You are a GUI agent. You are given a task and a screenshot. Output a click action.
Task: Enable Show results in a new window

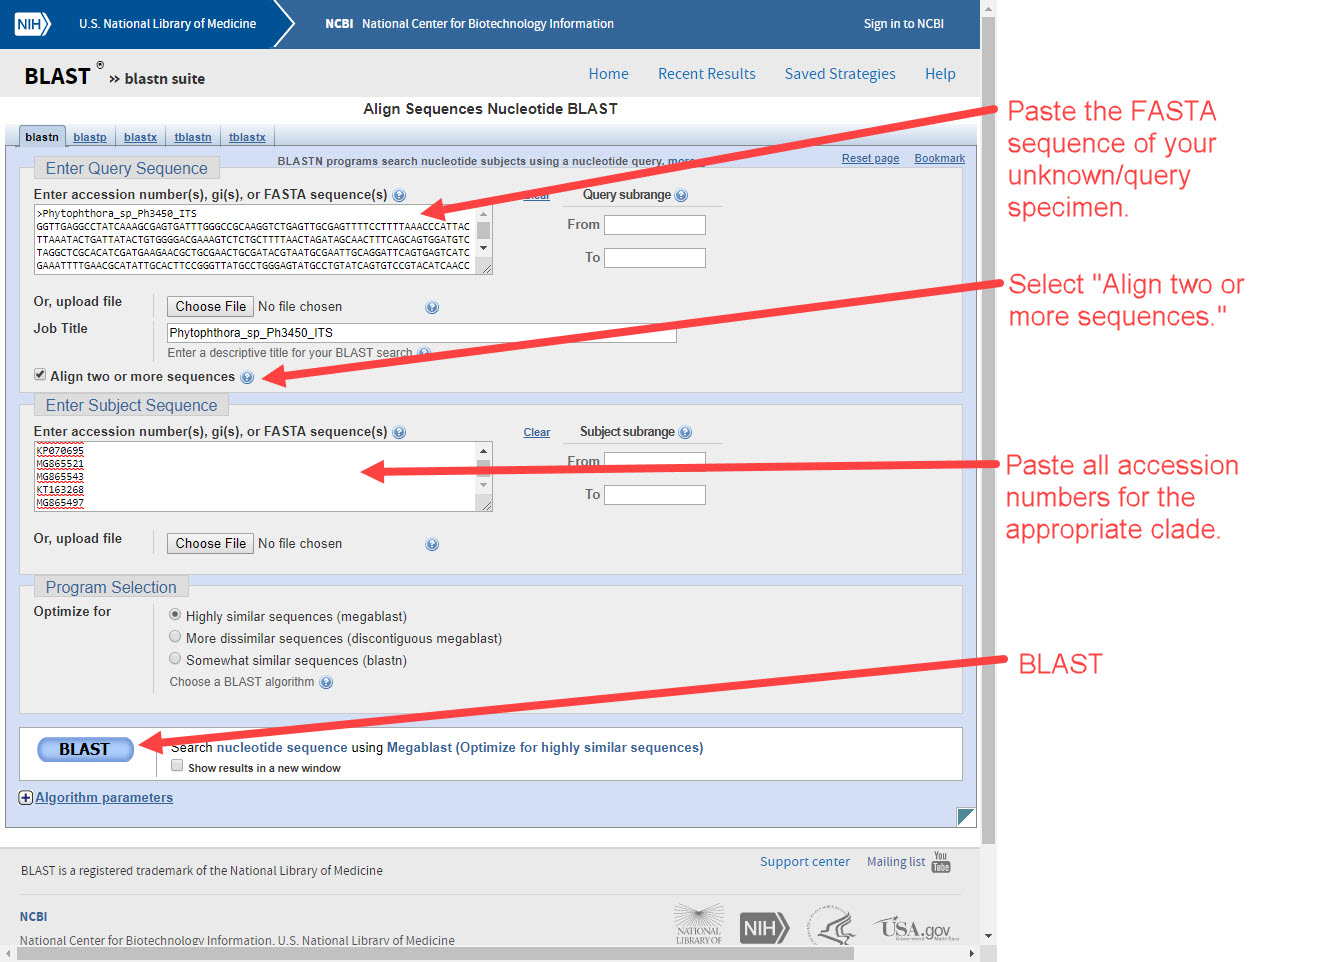177,766
